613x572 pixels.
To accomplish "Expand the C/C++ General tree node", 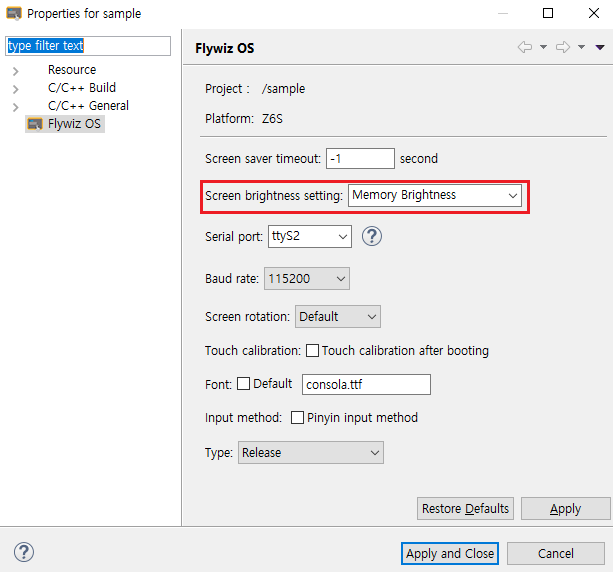I will coord(15,107).
